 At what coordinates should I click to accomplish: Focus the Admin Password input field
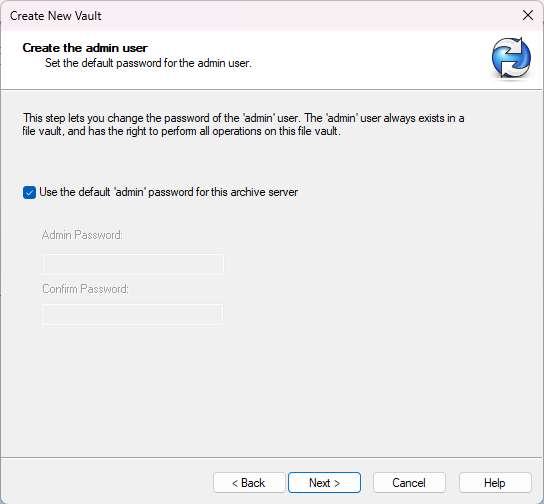tap(133, 264)
